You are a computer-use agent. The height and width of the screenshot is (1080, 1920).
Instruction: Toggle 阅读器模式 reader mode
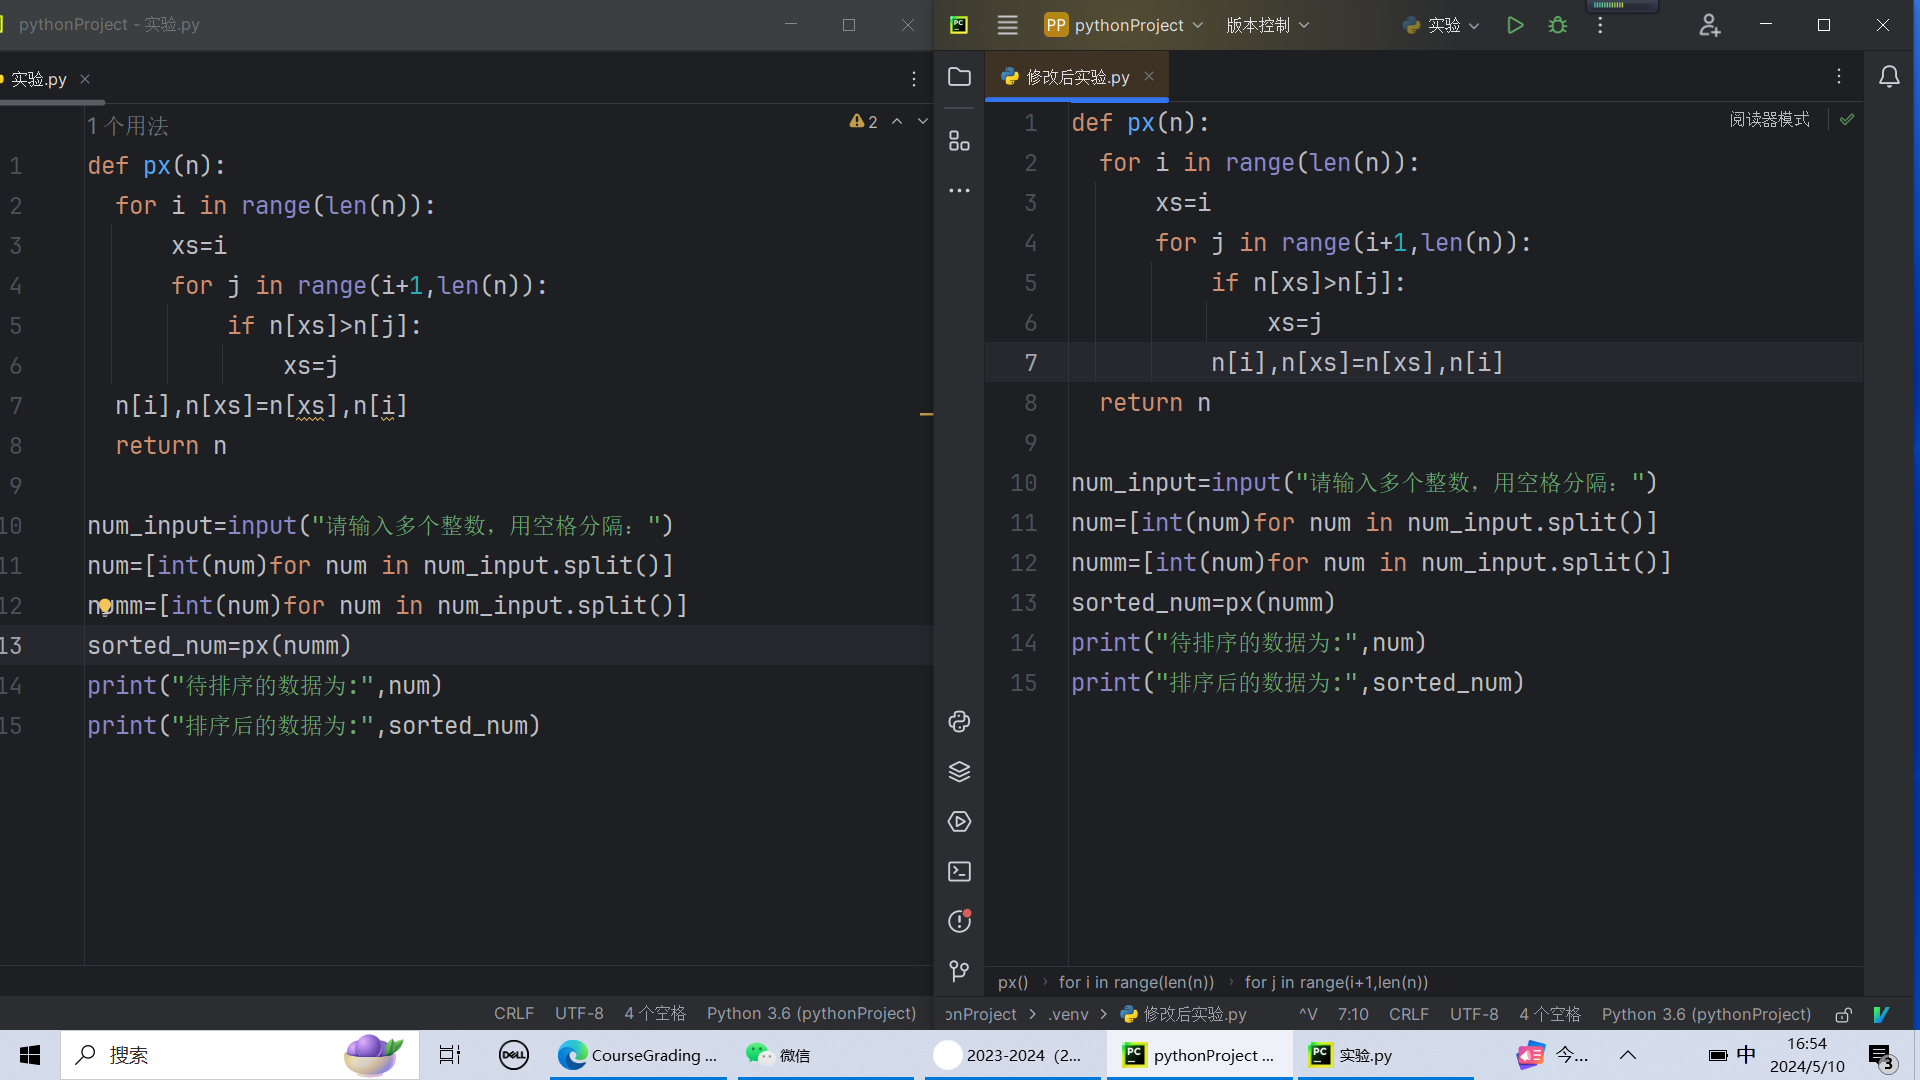[x=1769, y=120]
